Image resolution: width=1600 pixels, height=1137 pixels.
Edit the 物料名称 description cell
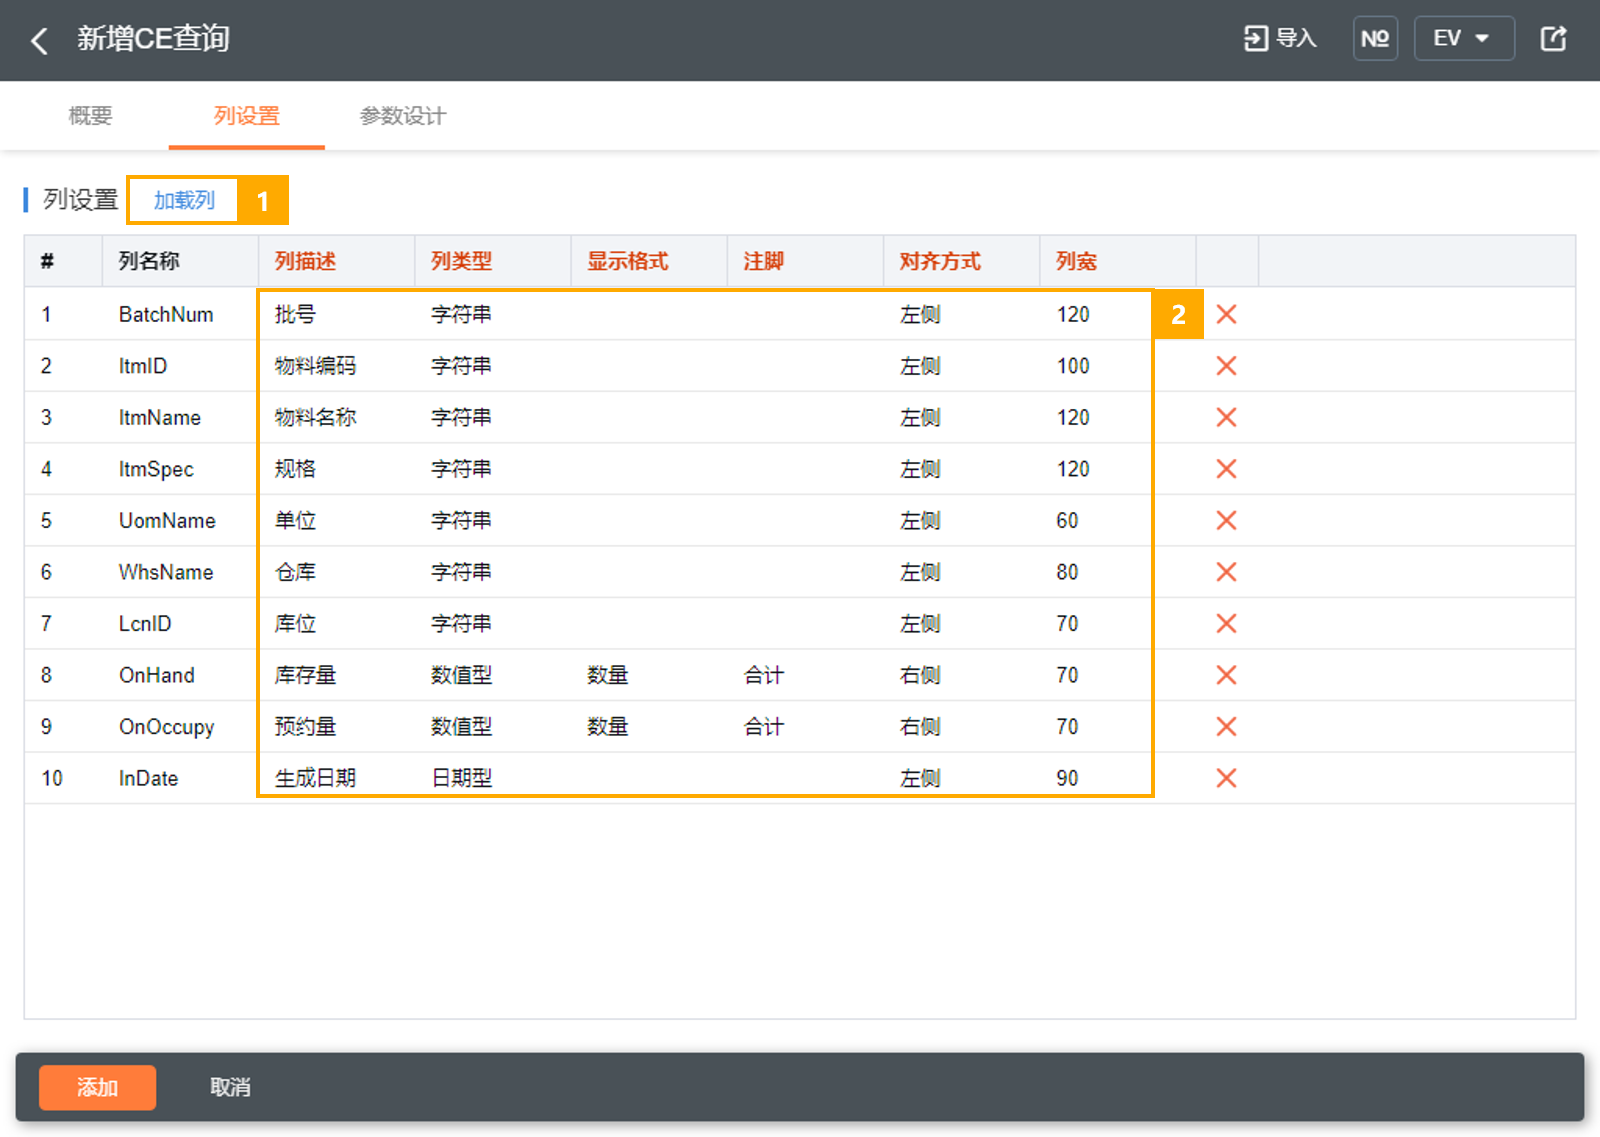(x=337, y=417)
